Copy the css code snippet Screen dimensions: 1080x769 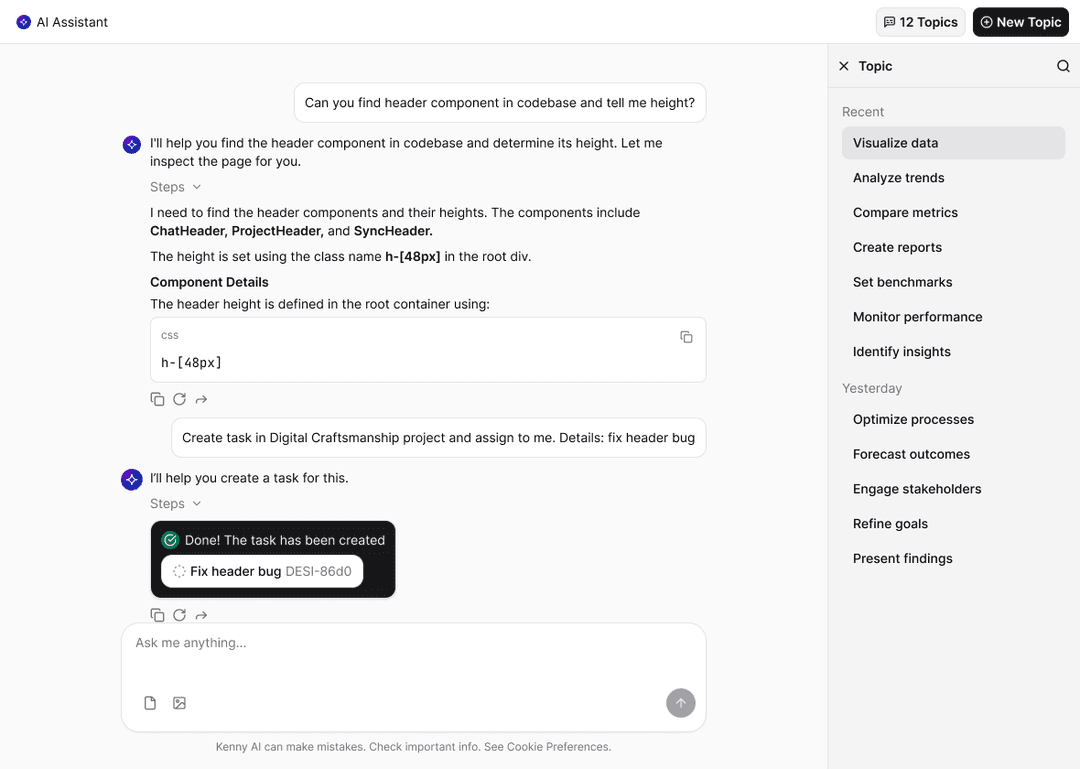coord(686,337)
